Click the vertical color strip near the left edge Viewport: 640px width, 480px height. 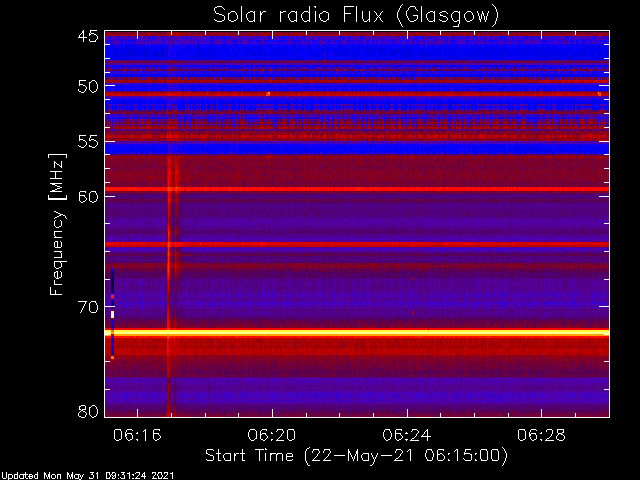coord(112,313)
